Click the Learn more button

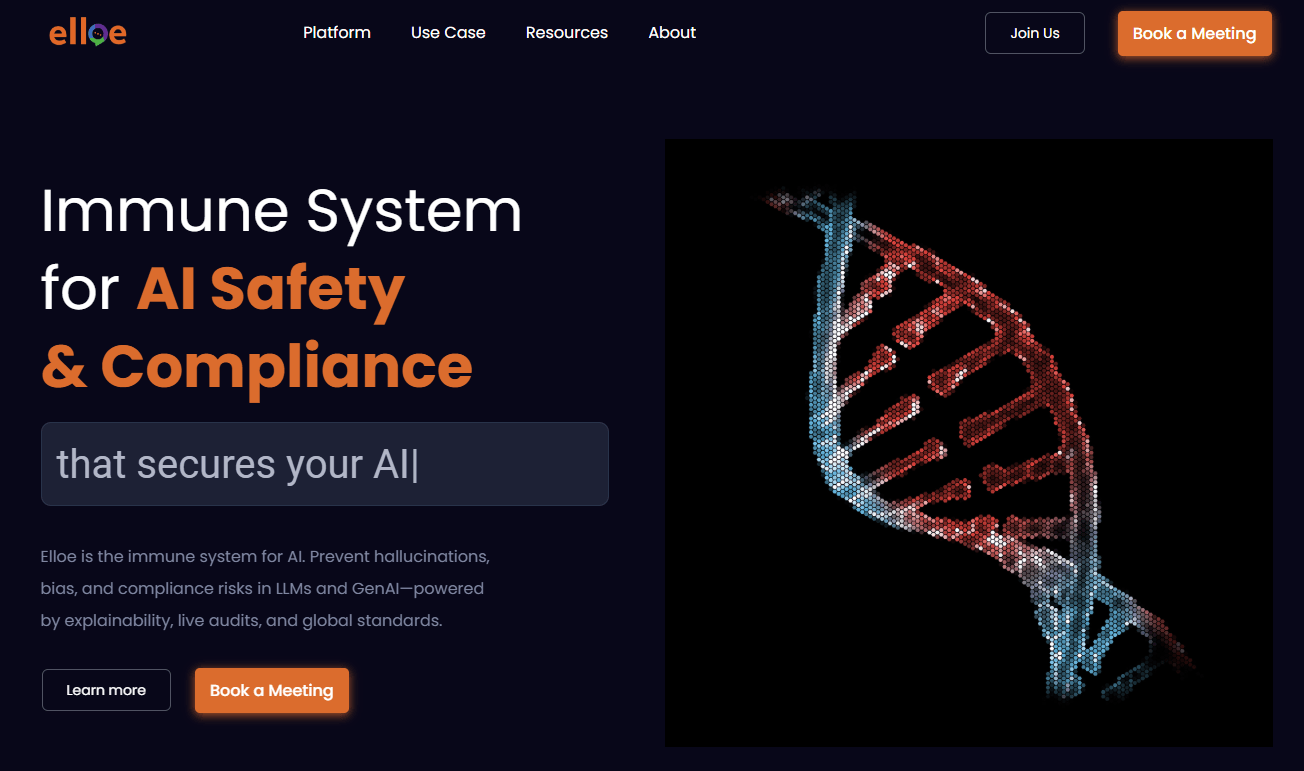(106, 690)
